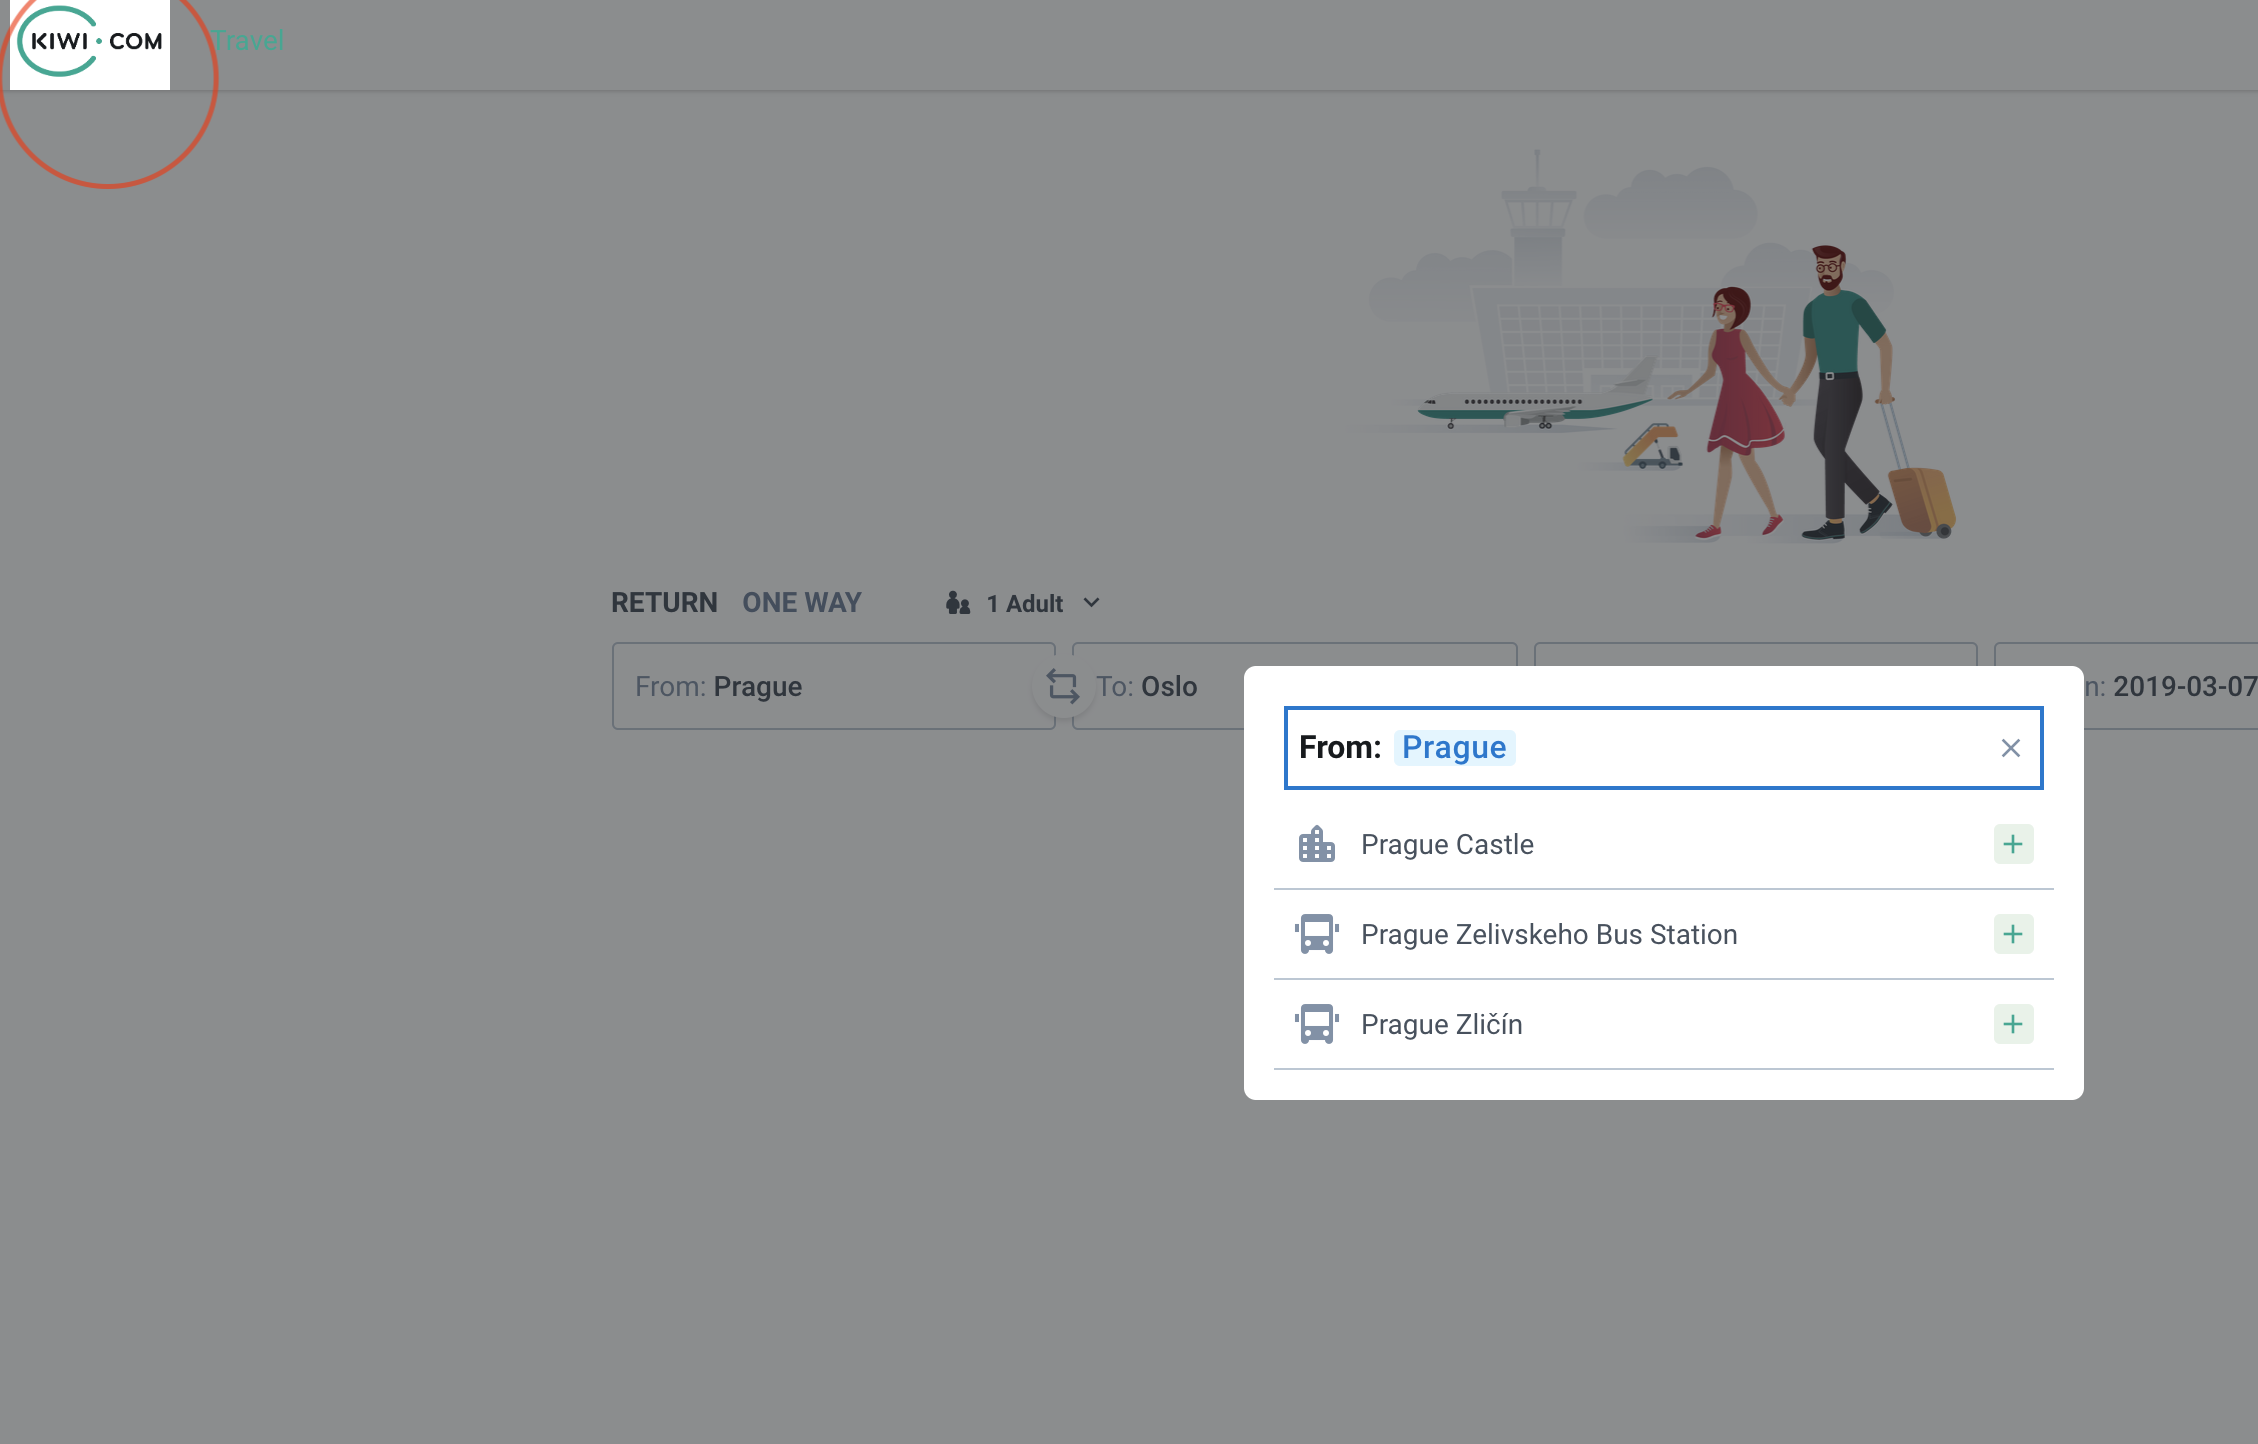
Task: Add Prague Zelivskeho Bus Station plus icon
Action: [x=2012, y=934]
